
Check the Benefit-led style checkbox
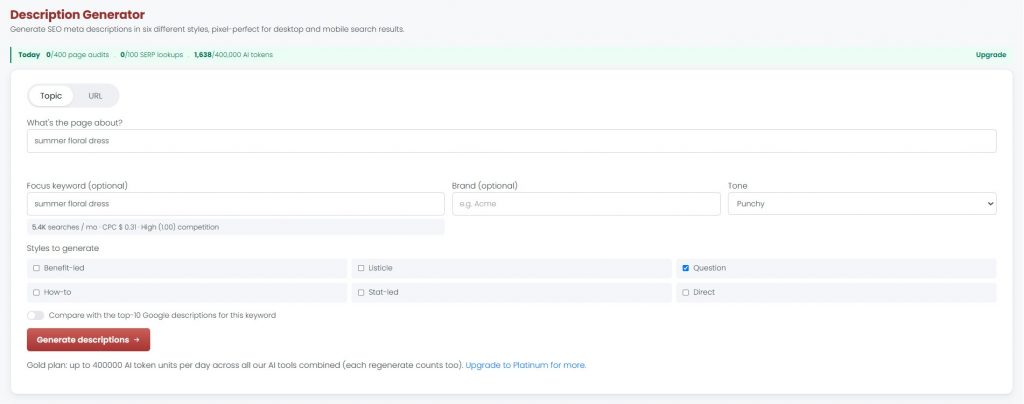37,268
